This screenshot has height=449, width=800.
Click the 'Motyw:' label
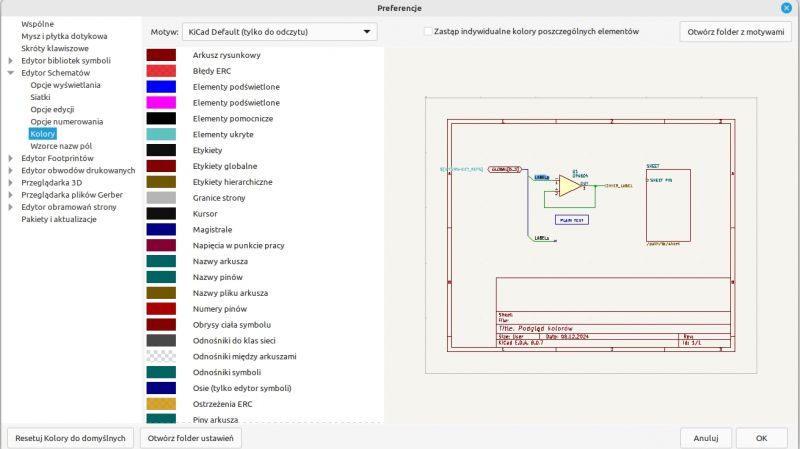(164, 32)
